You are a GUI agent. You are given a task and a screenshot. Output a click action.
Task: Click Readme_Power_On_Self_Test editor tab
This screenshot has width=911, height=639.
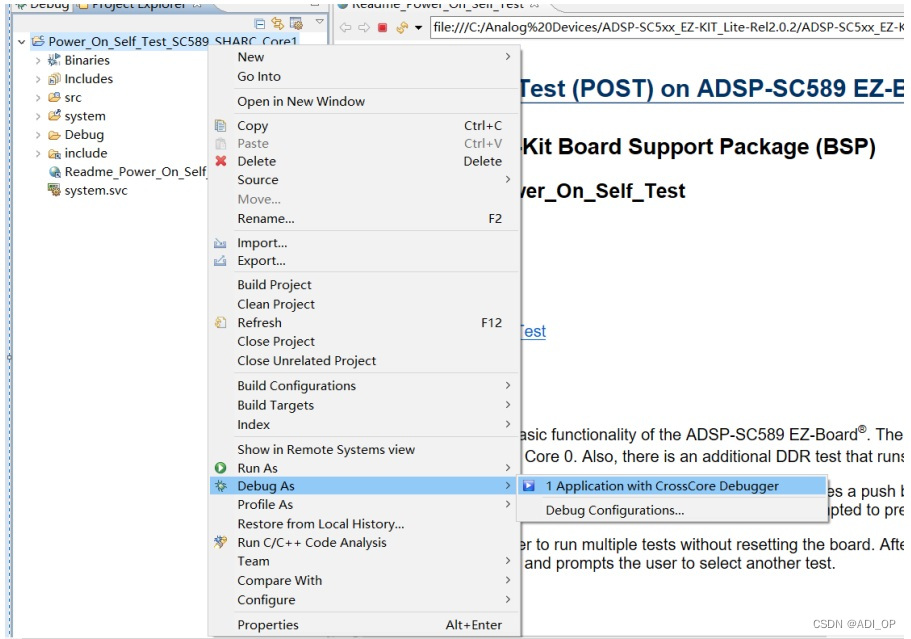[x=439, y=5]
